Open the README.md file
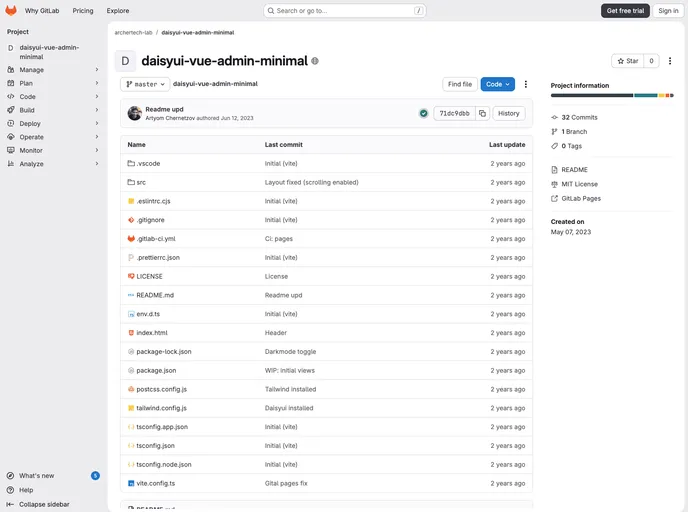 (155, 295)
